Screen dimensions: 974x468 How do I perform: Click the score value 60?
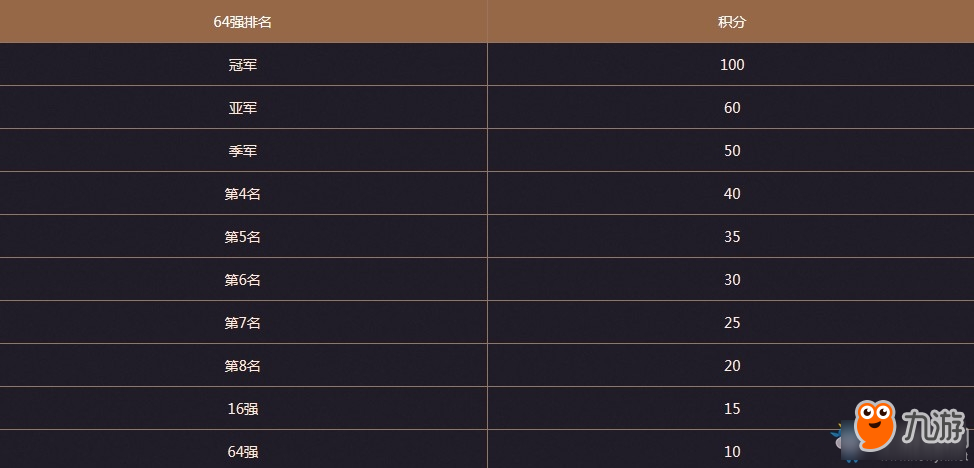[x=732, y=108]
